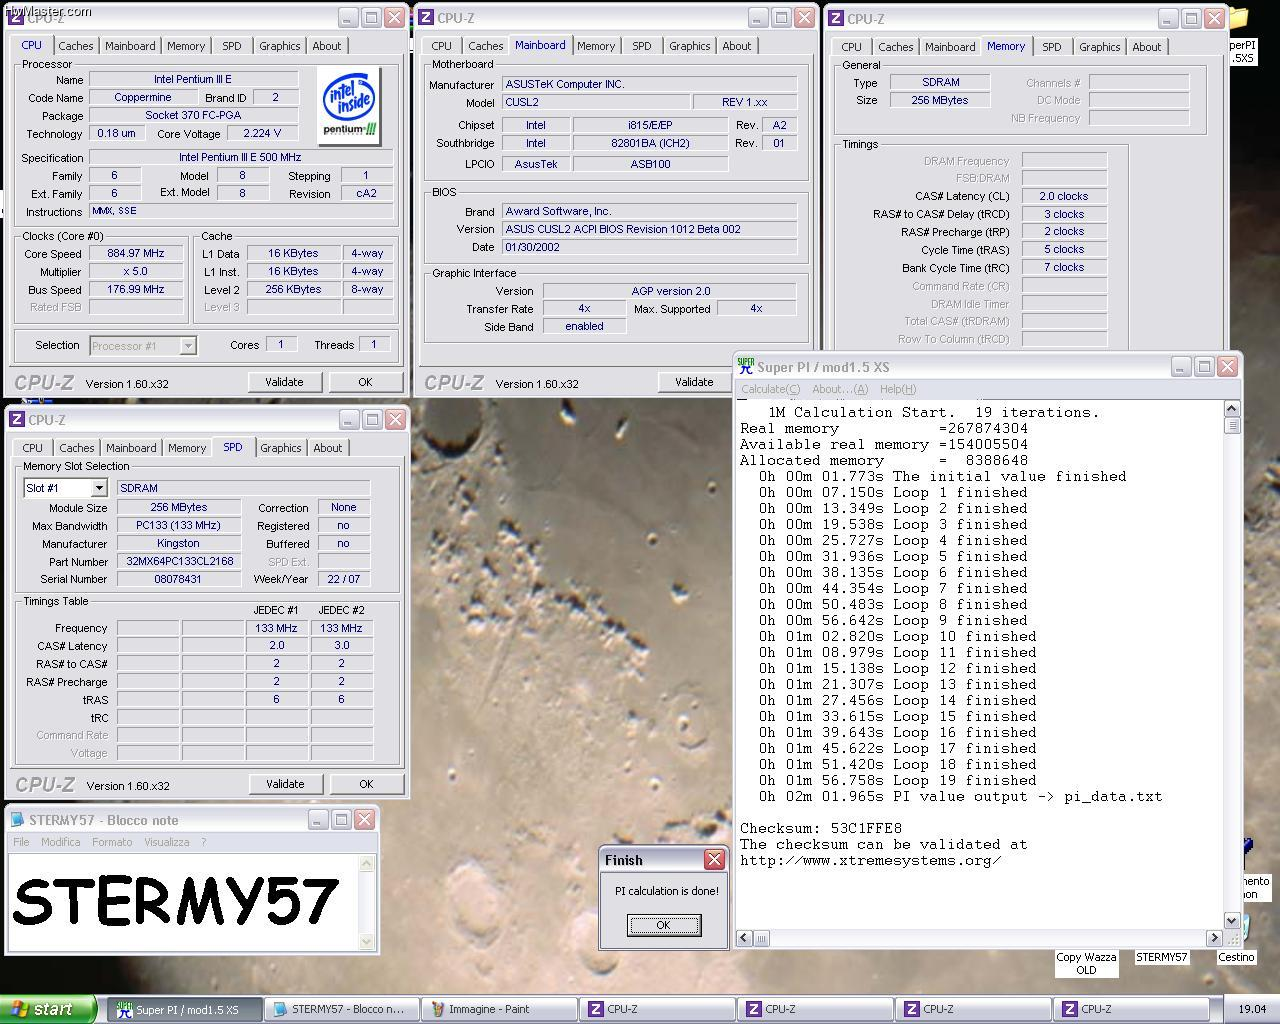Viewport: 1280px width, 1024px height.
Task: Confirm OK in the Finish dialog
Action: tap(664, 925)
